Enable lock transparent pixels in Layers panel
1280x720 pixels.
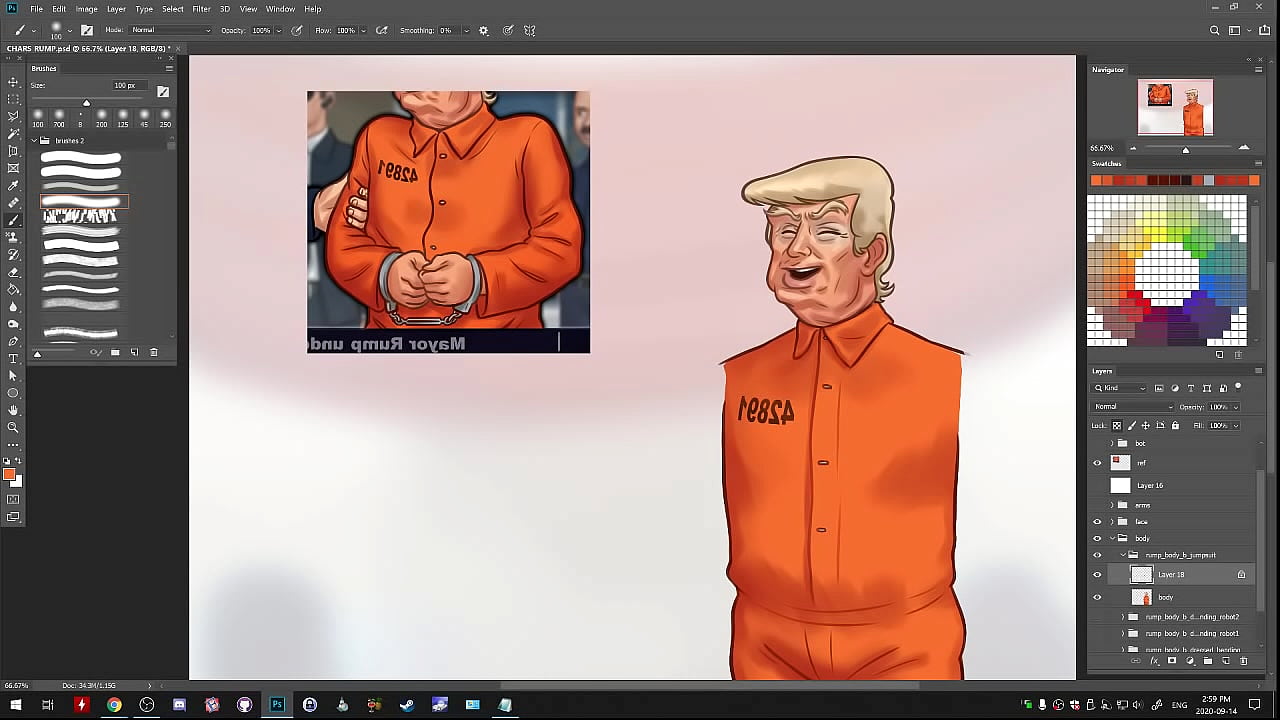coord(1116,425)
